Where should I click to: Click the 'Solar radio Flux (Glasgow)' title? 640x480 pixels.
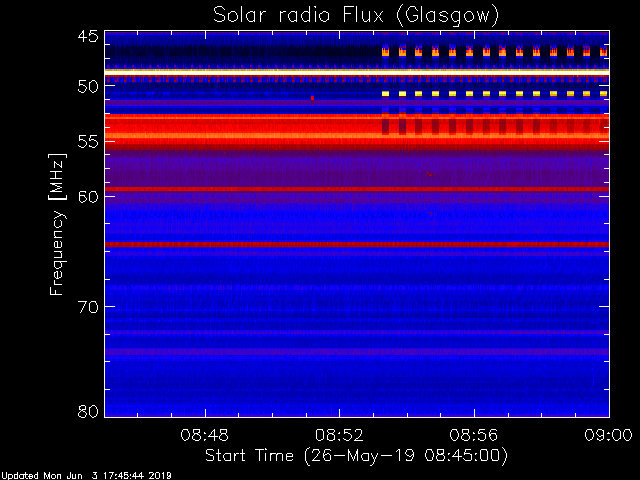(356, 14)
